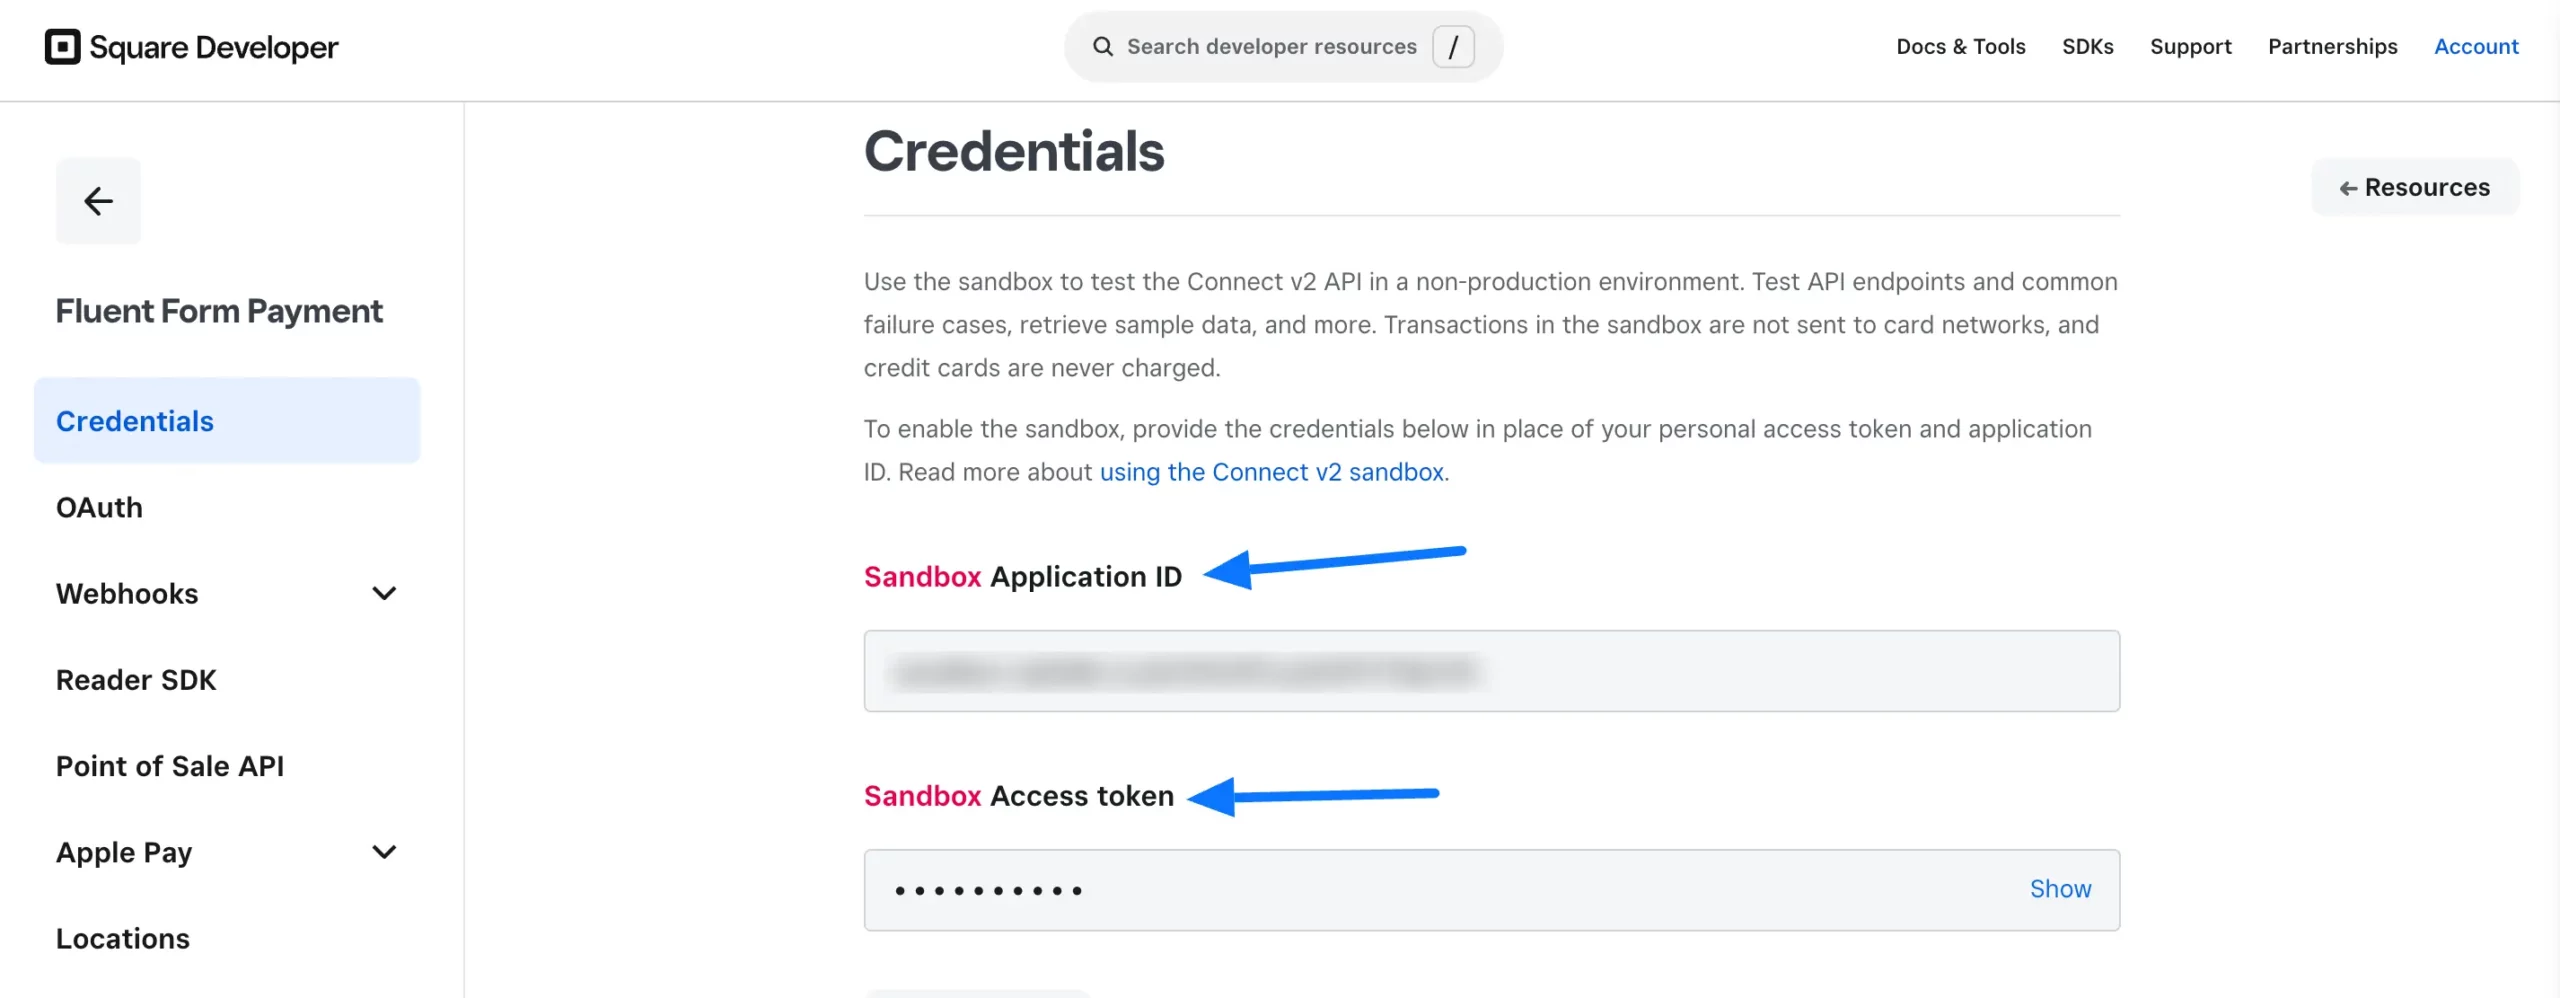
Task: Show the Sandbox Access token
Action: pos(2059,889)
